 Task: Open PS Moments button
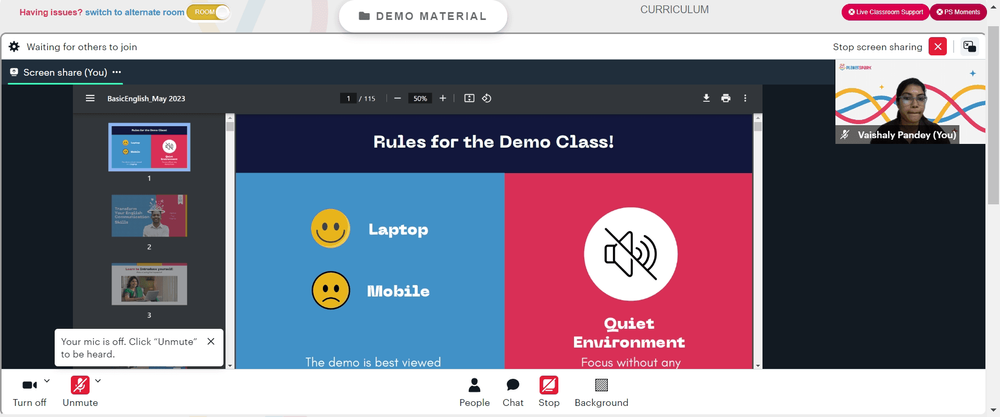[958, 12]
